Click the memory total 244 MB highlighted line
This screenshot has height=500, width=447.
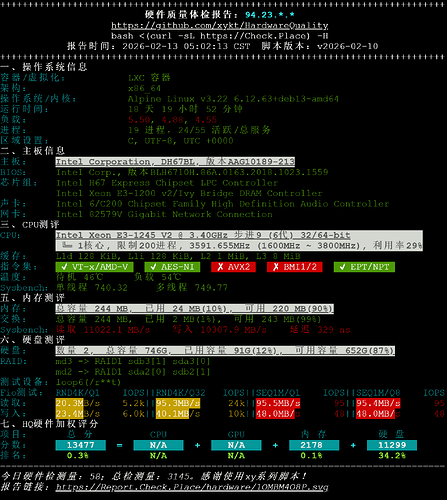194,309
